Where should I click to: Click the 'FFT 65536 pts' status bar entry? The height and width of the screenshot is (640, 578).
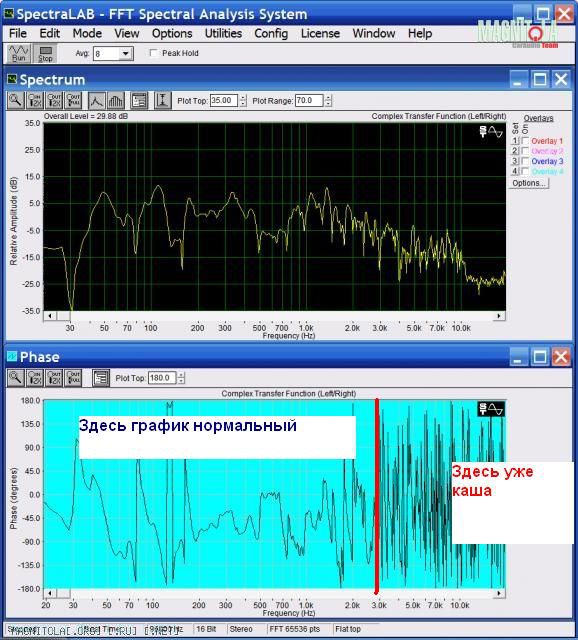295,629
